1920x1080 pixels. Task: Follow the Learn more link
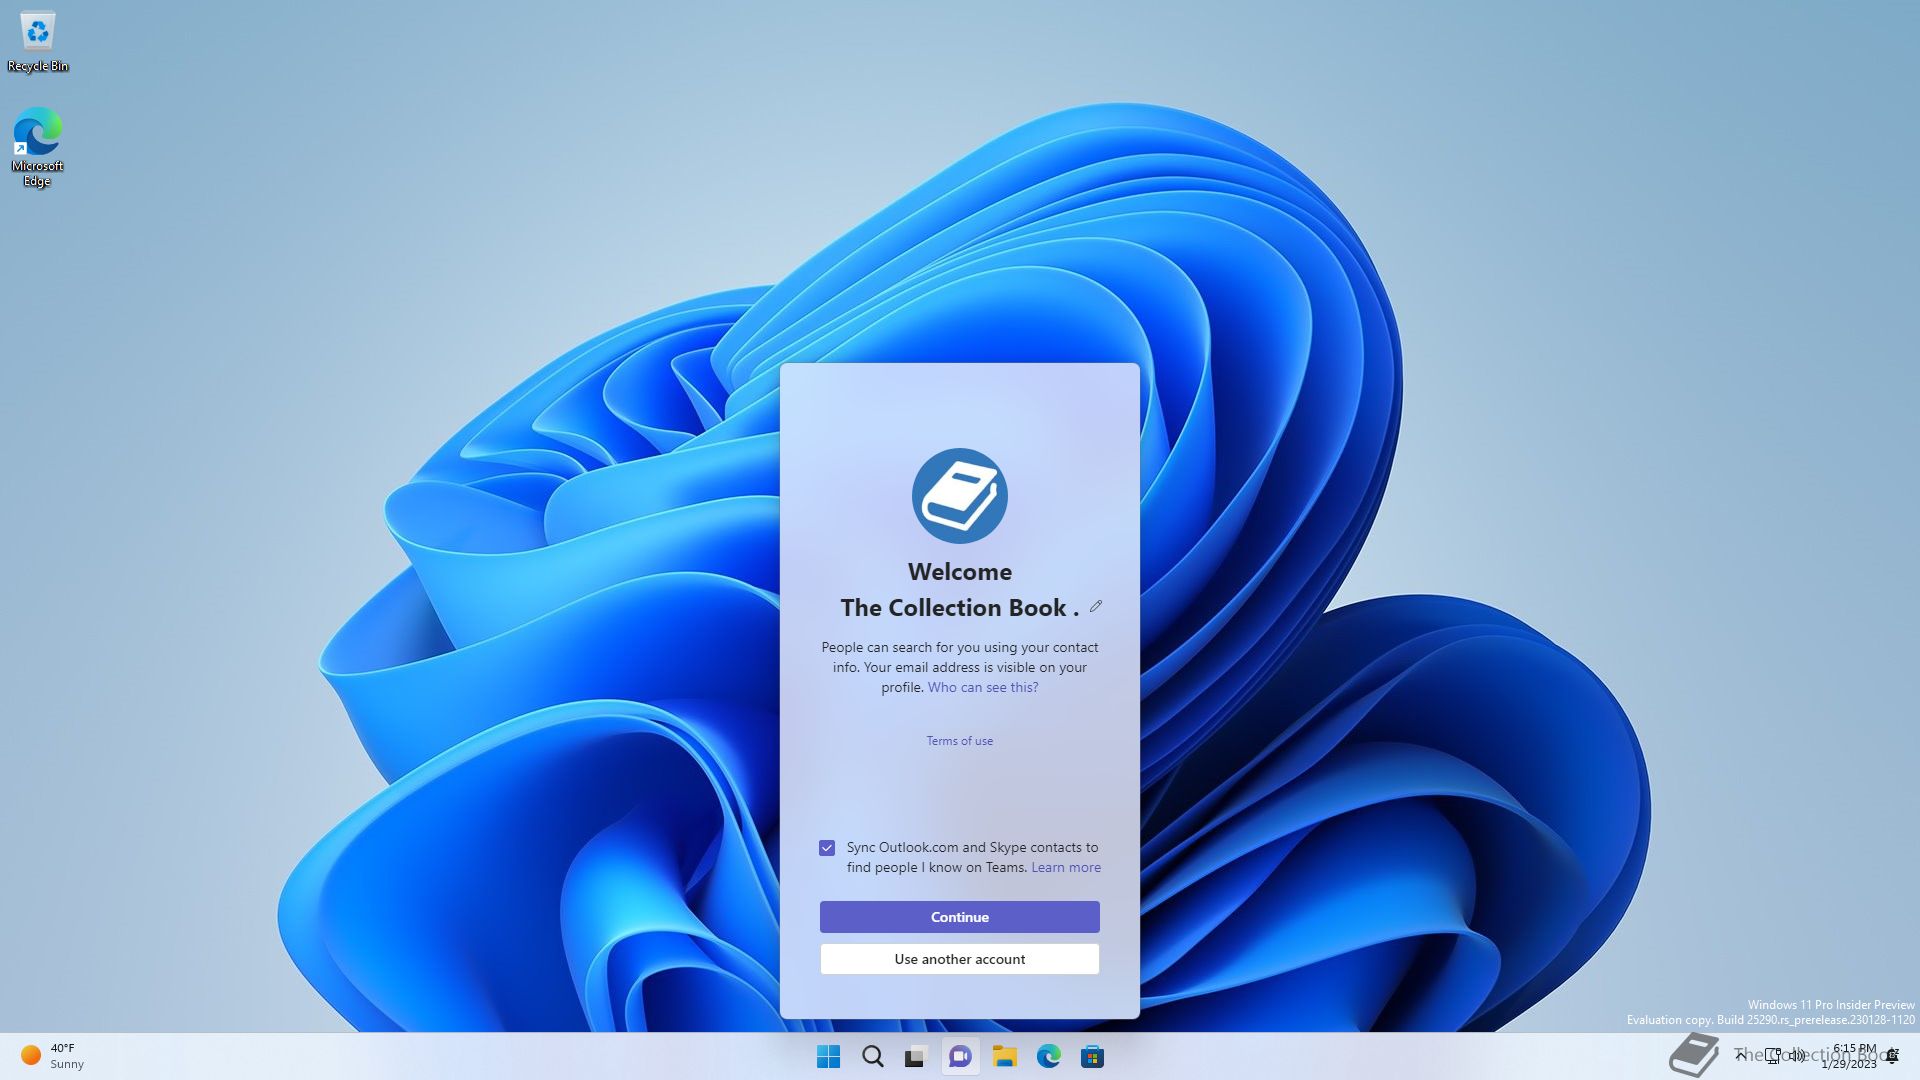1065,867
